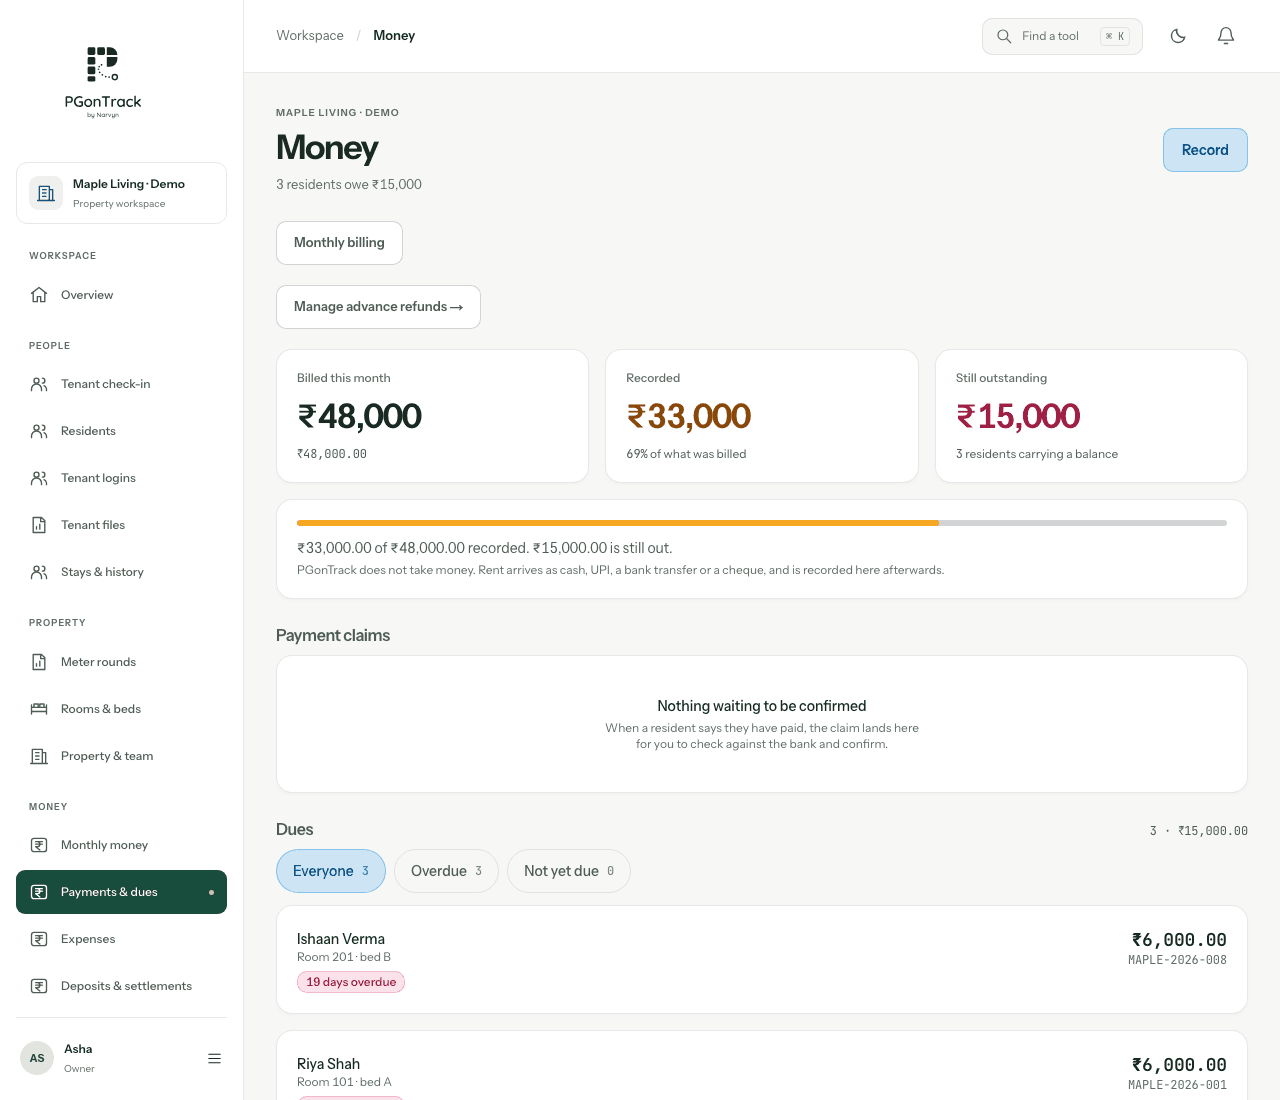The width and height of the screenshot is (1280, 1100).
Task: Open Monthly money
Action: click(x=121, y=845)
